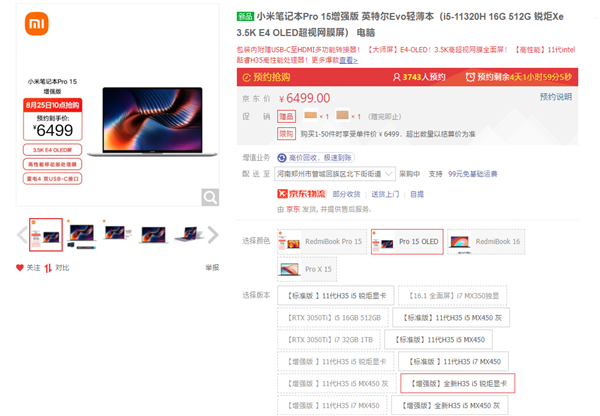600x416 pixels.
Task: Select 【增强版】11代H35 i5 MX450 灰 version
Action: click(336, 383)
